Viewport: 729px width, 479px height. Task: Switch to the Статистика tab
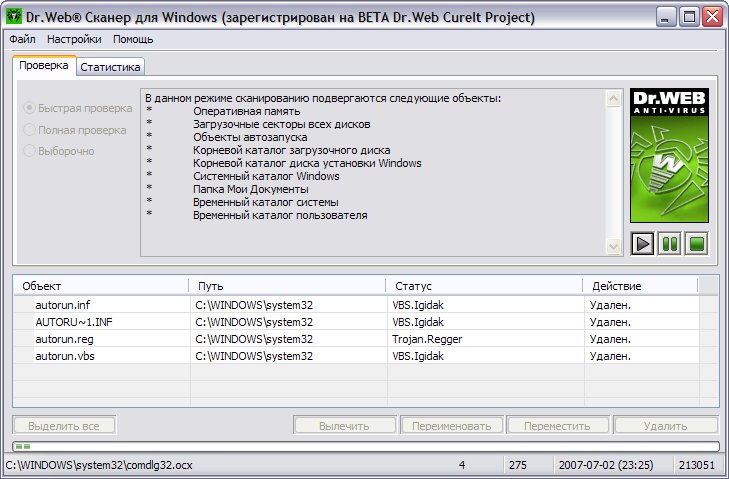pyautogui.click(x=110, y=67)
